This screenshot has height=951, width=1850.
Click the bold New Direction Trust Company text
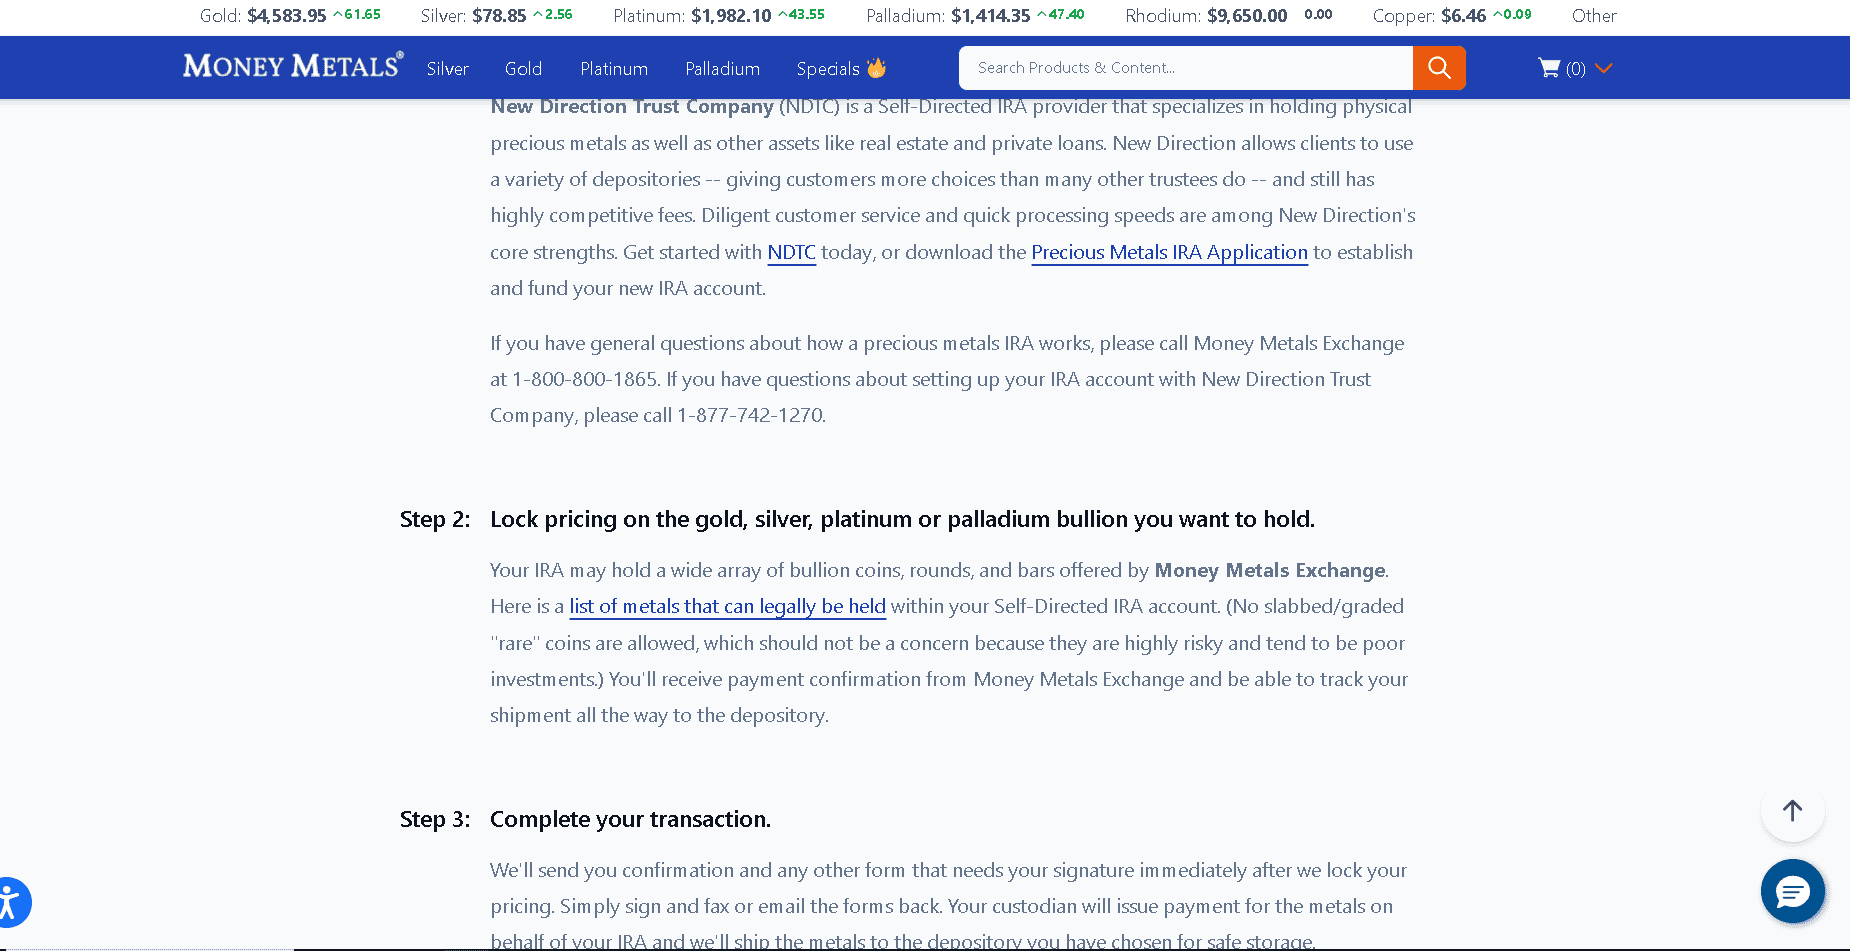click(x=632, y=106)
